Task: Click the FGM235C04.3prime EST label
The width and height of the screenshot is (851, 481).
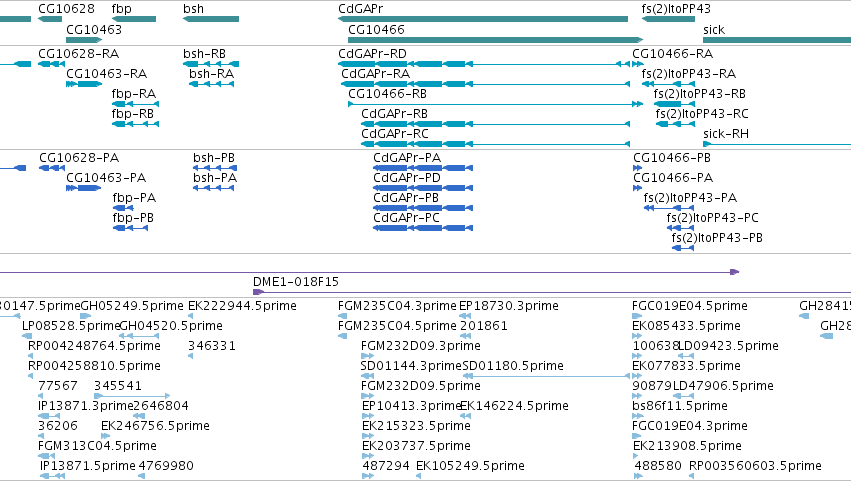Action: click(x=397, y=306)
